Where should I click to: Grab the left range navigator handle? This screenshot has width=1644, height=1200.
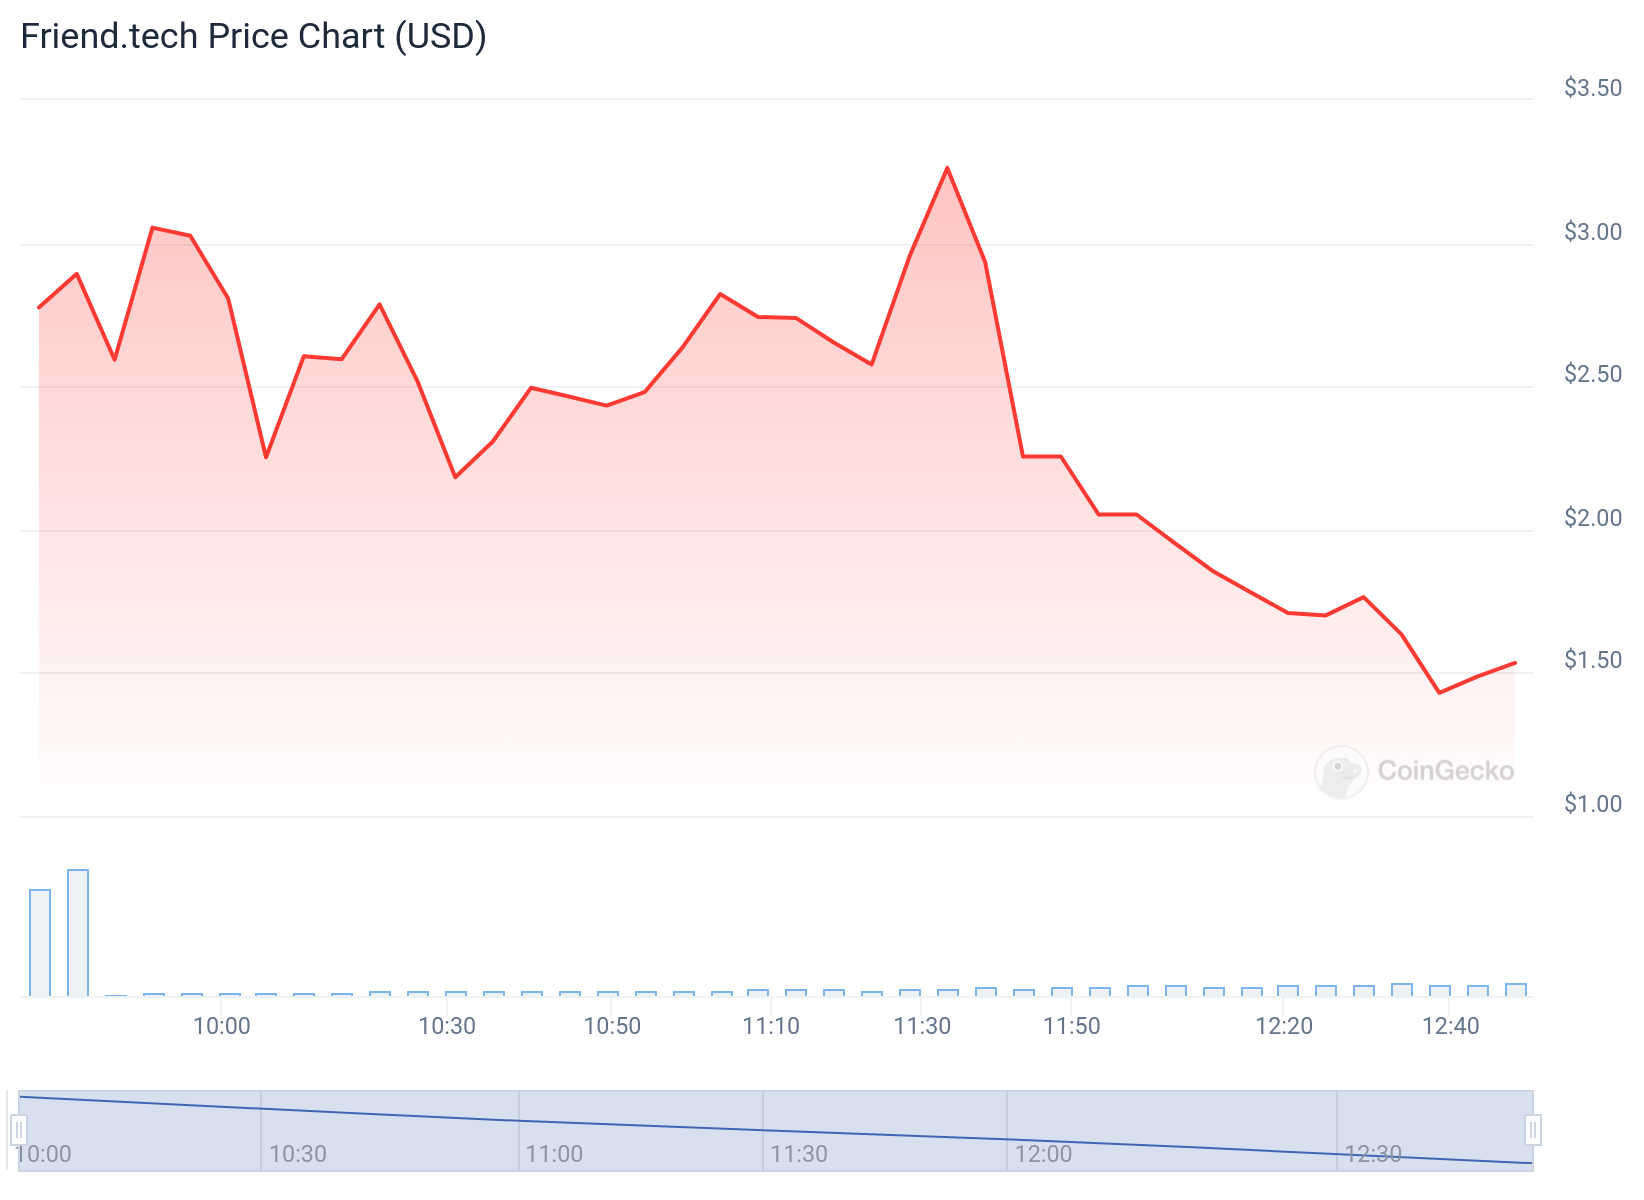(19, 1131)
